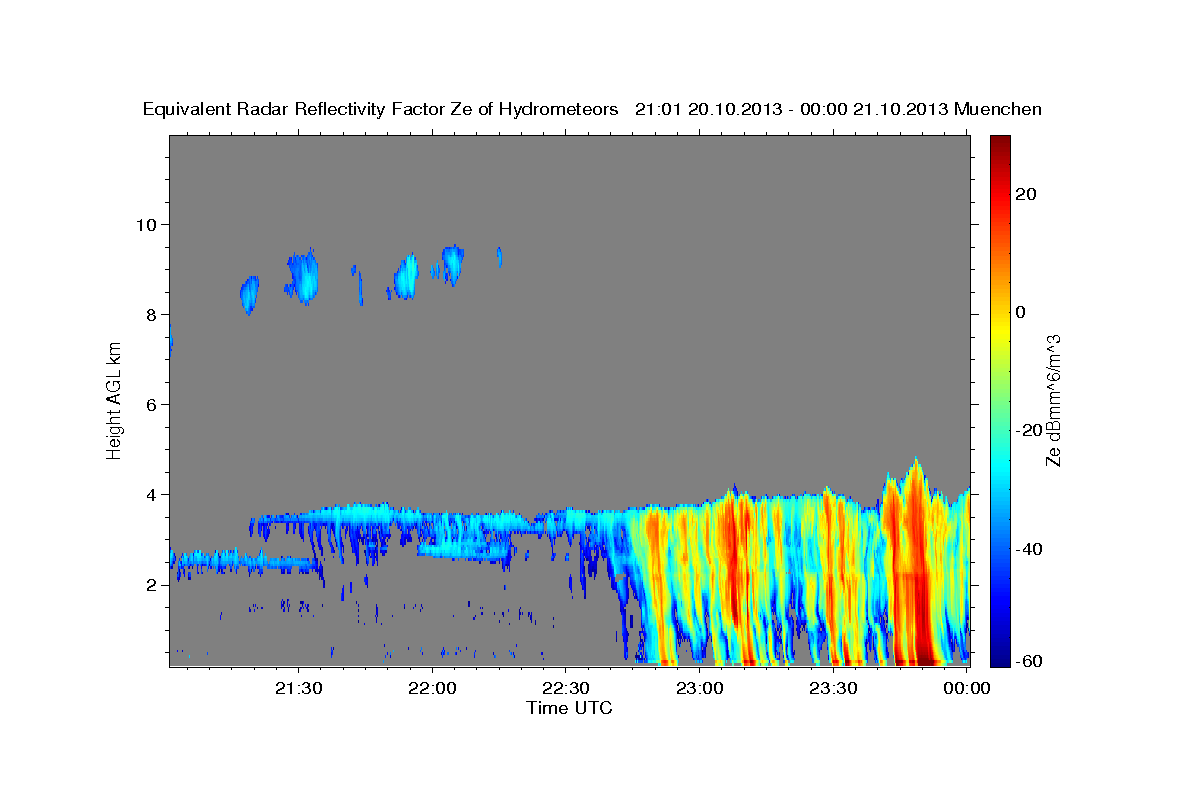The height and width of the screenshot is (800, 1200).
Task: Click the 'Muenchen' word in the title
Action: tap(998, 109)
